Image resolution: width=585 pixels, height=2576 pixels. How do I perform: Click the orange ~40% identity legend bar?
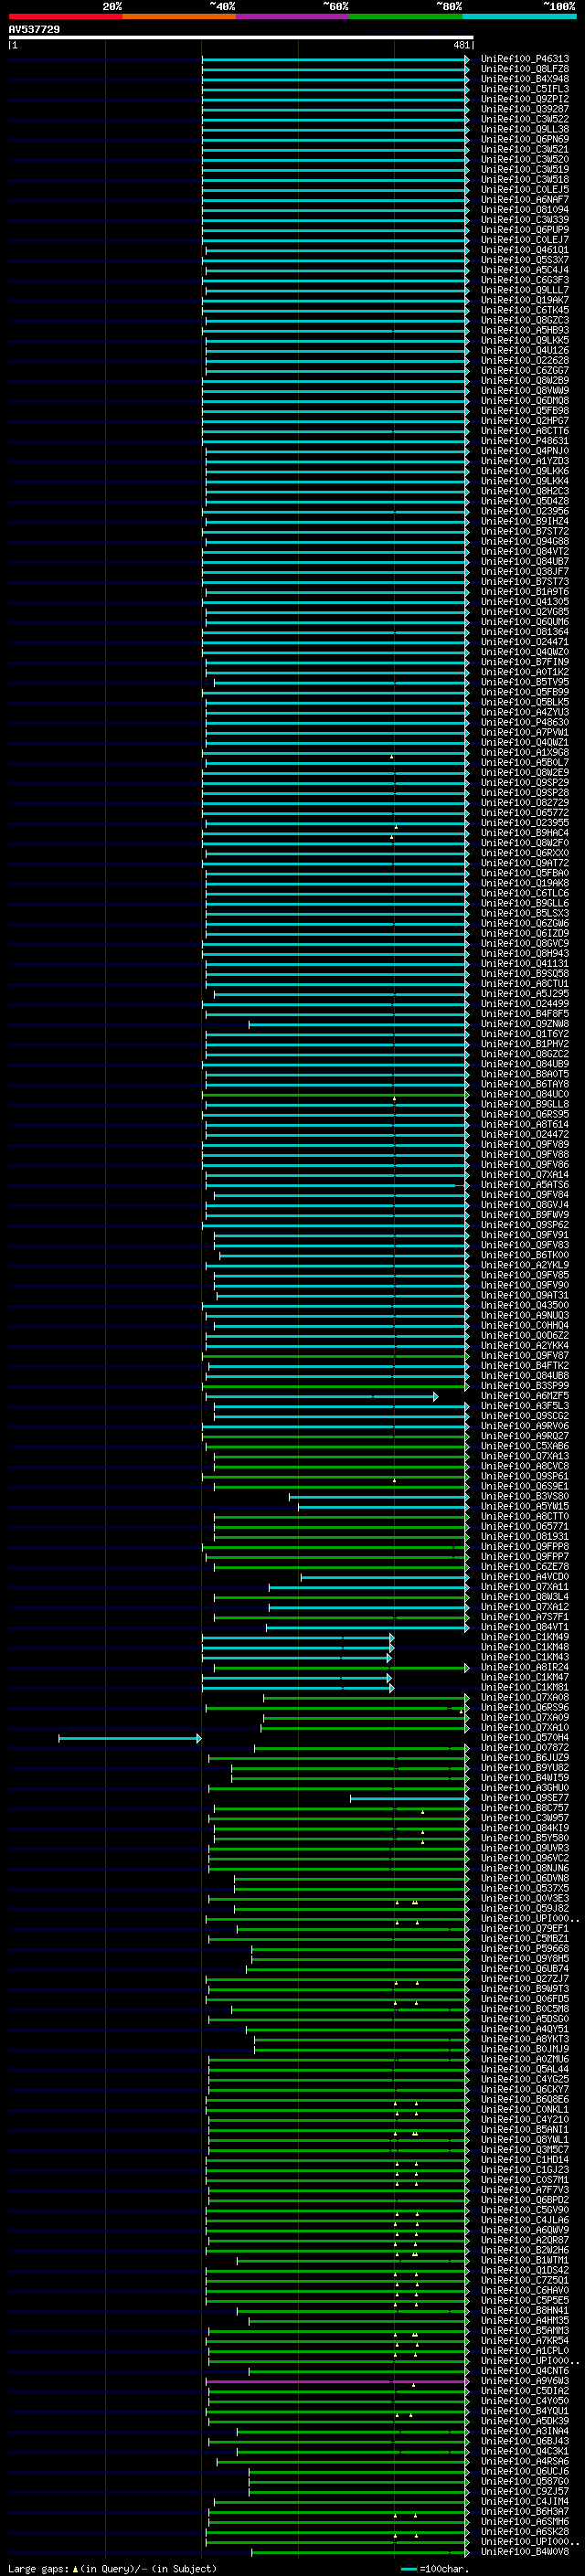tap(179, 16)
